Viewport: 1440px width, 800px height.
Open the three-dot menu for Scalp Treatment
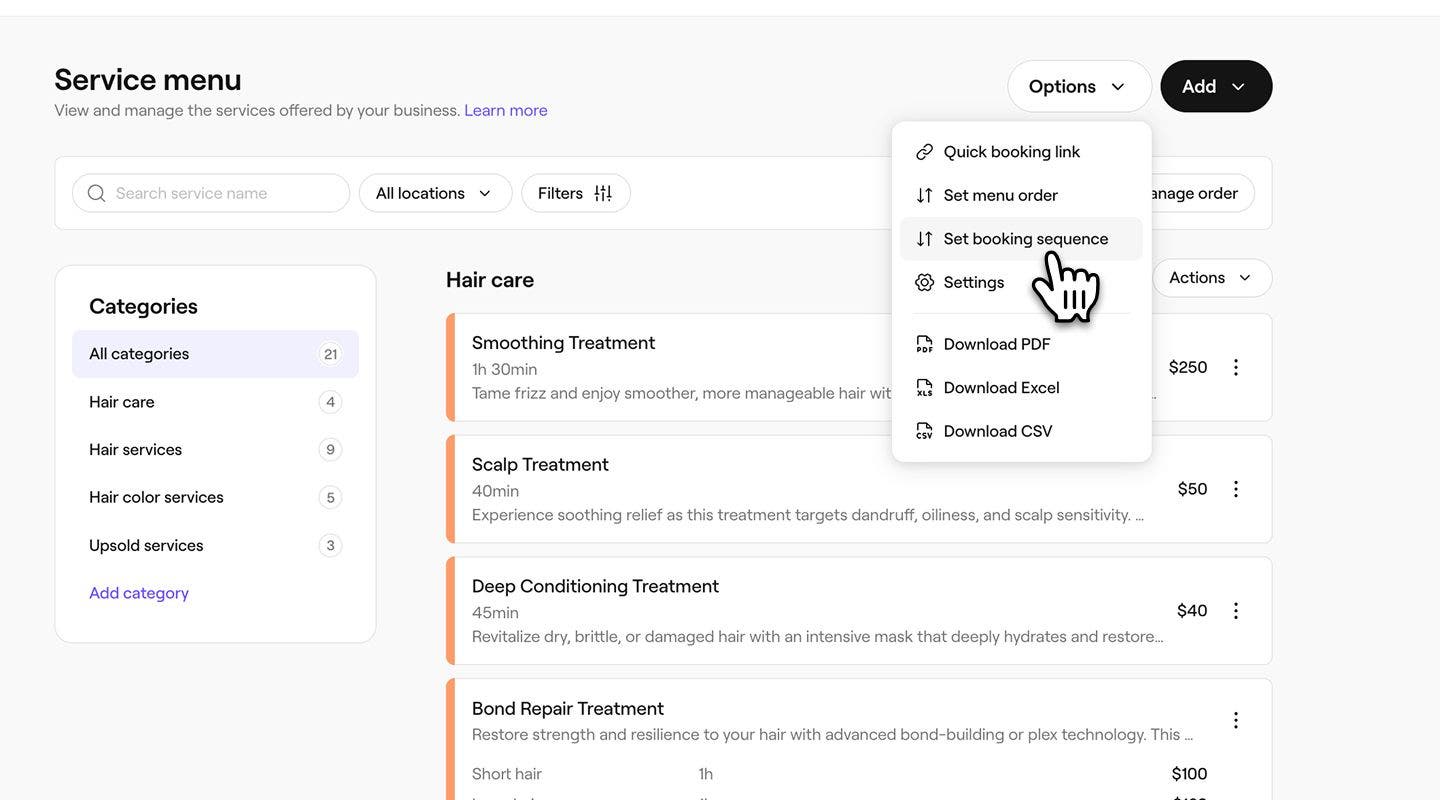[x=1235, y=489]
